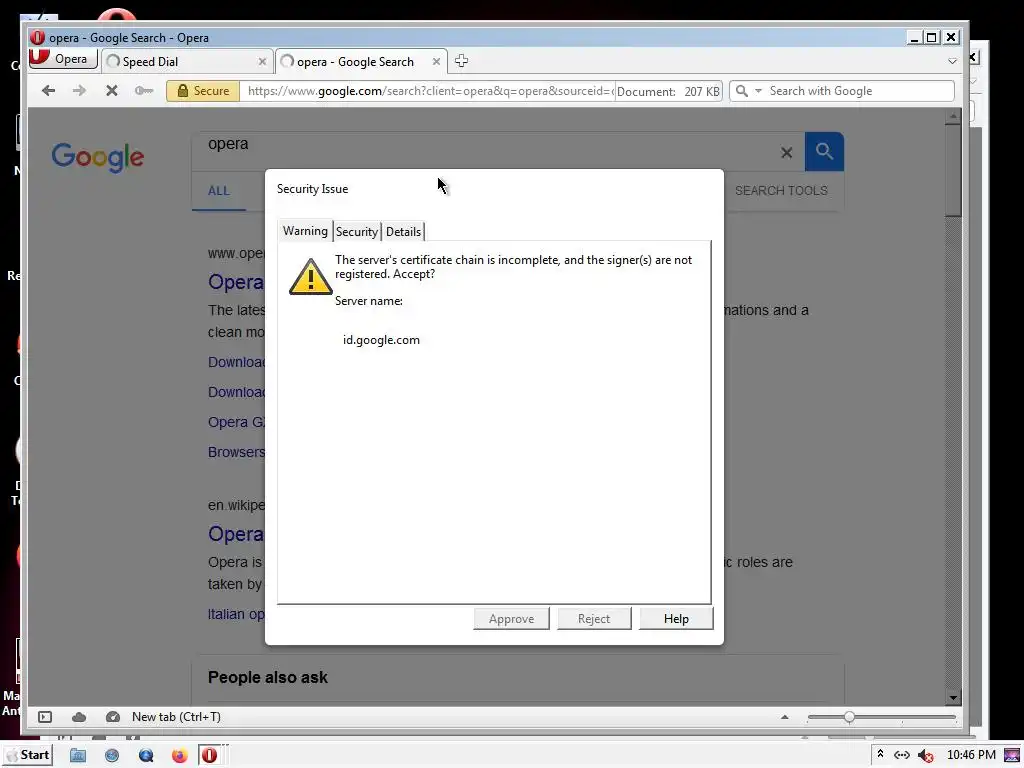Clear the Google search box with X

coord(786,152)
